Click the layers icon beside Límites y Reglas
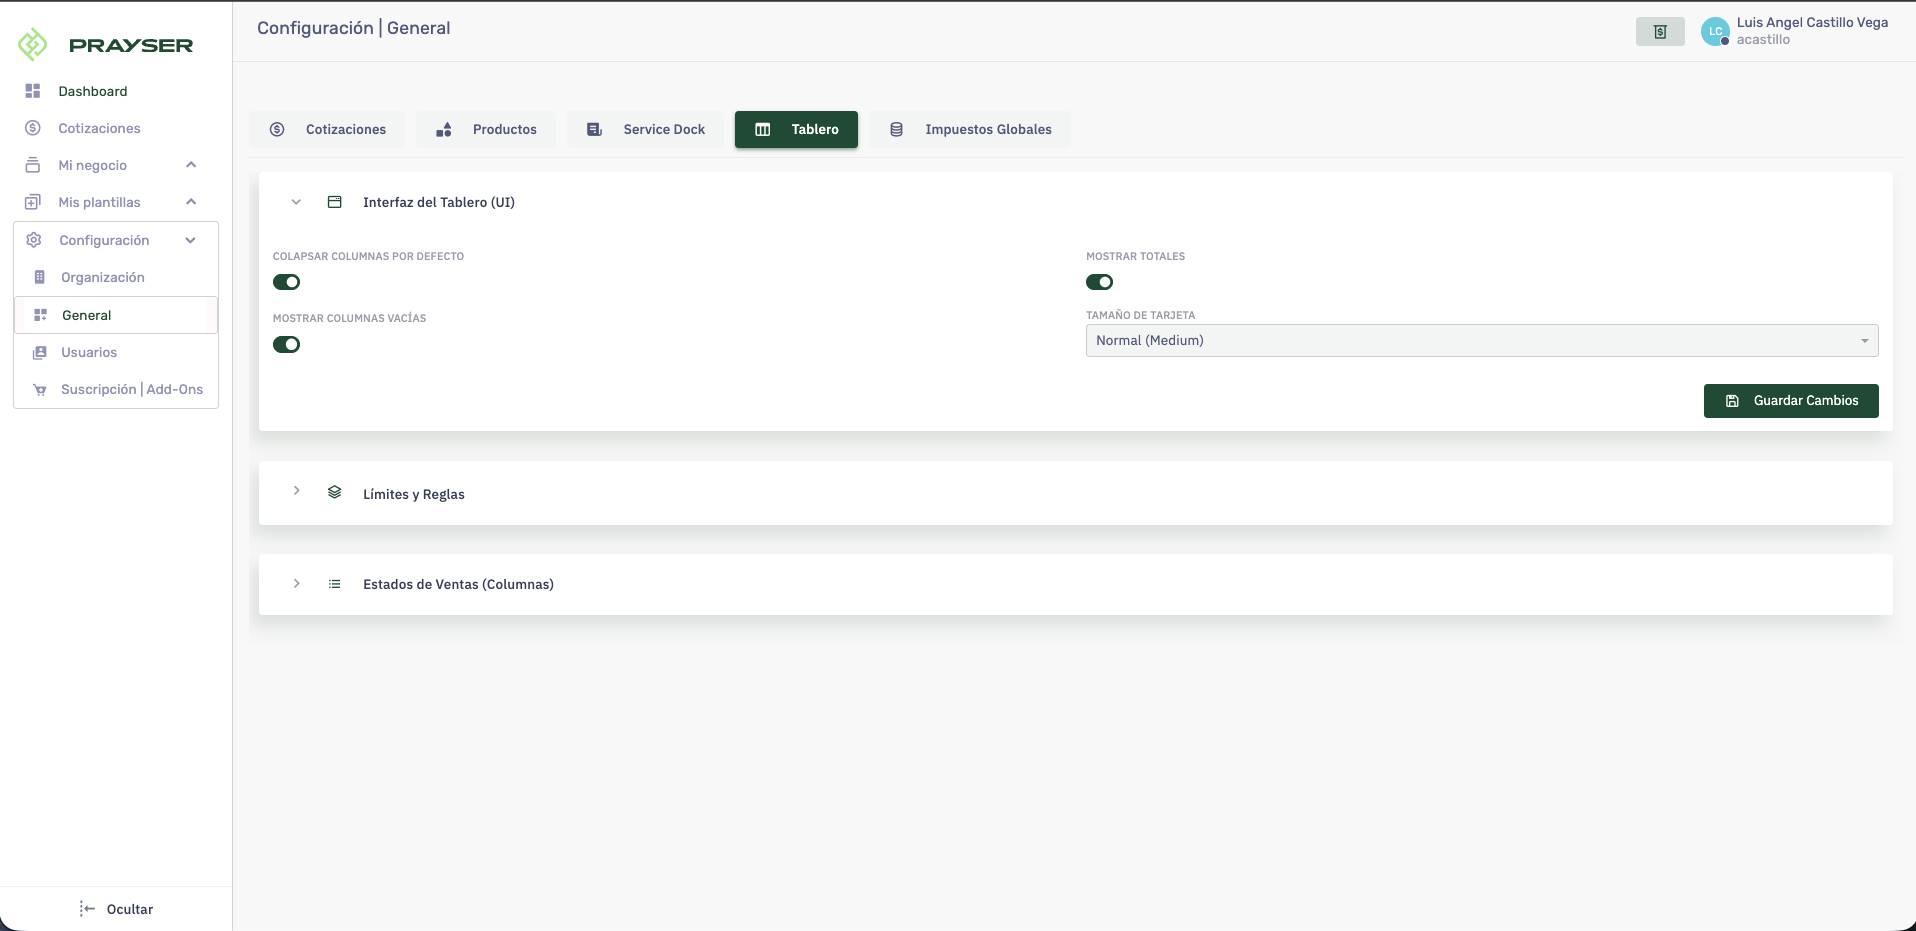 click(x=335, y=492)
